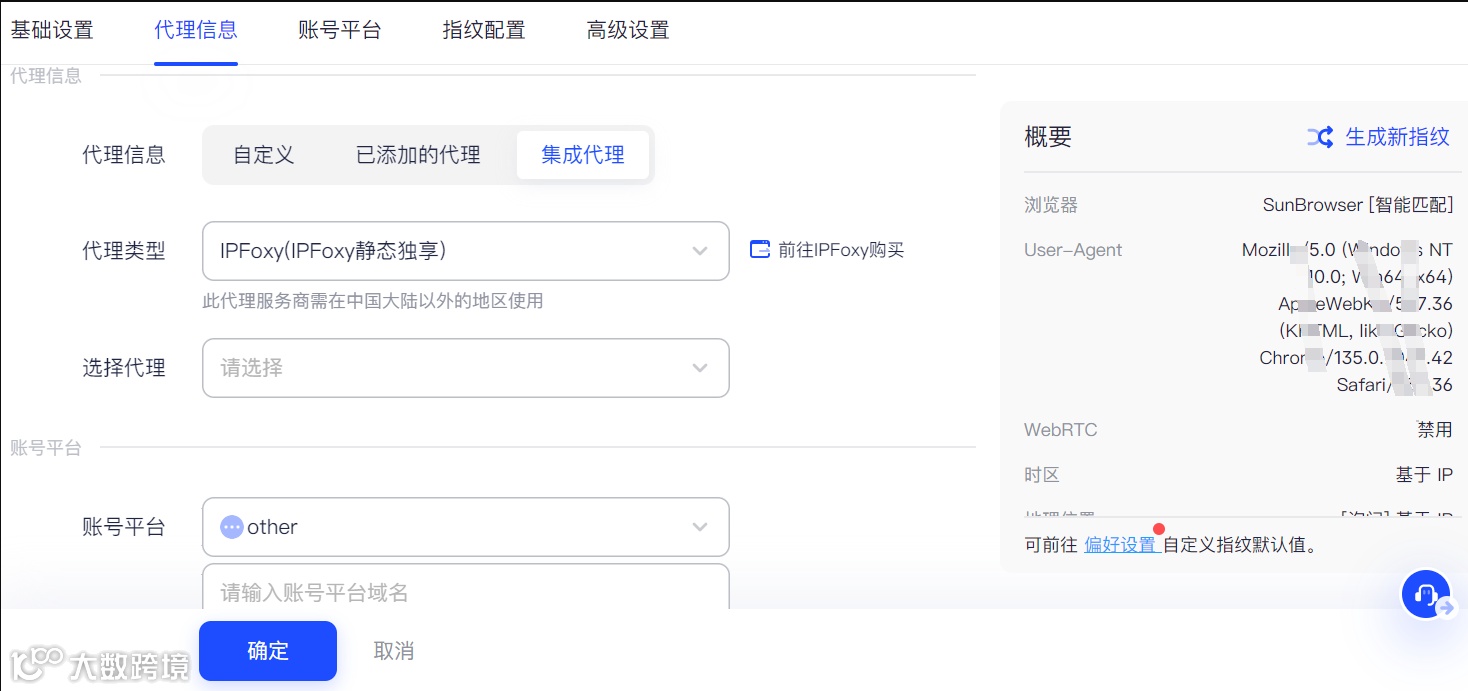Switch to the 账号平台 tab
Image resolution: width=1468 pixels, height=691 pixels.
pos(340,30)
